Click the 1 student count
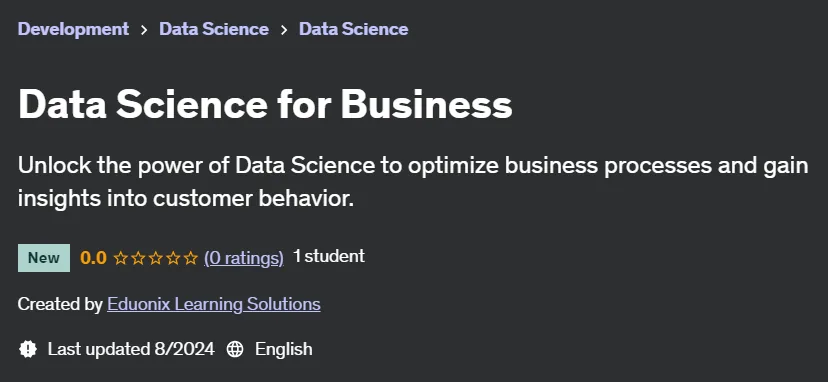Viewport: 828px width, 382px height. [329, 257]
